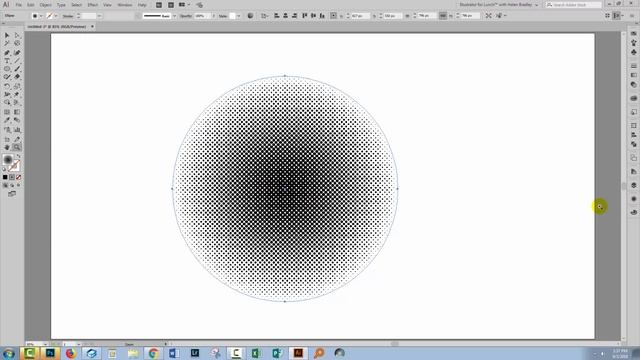Click the horizontal align left icon
This screenshot has width=640, height=360.
[x=276, y=16]
